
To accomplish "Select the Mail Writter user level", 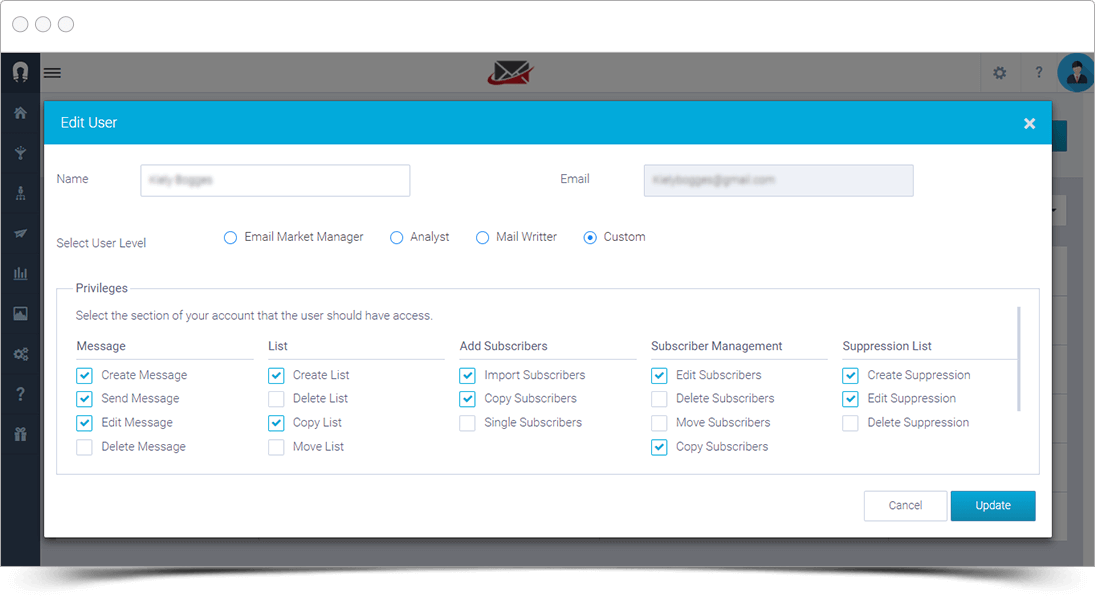I will 482,237.
